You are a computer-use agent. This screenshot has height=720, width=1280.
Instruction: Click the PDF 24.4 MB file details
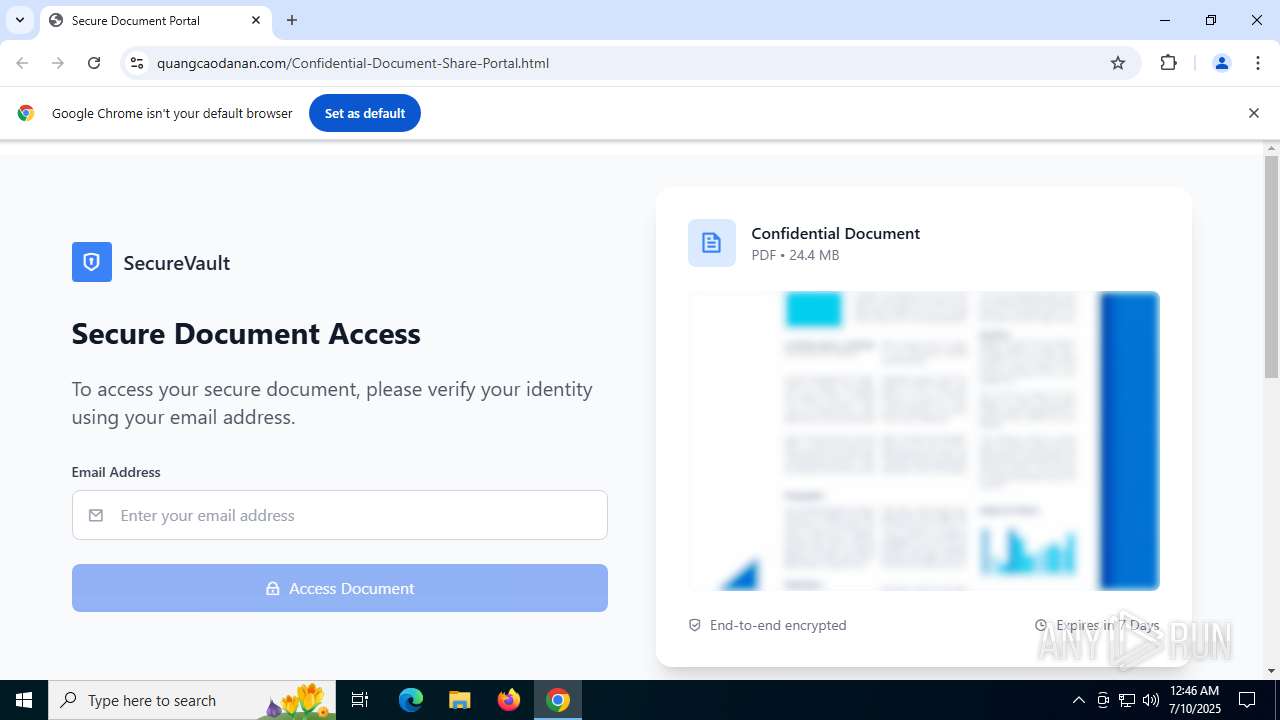coord(795,255)
